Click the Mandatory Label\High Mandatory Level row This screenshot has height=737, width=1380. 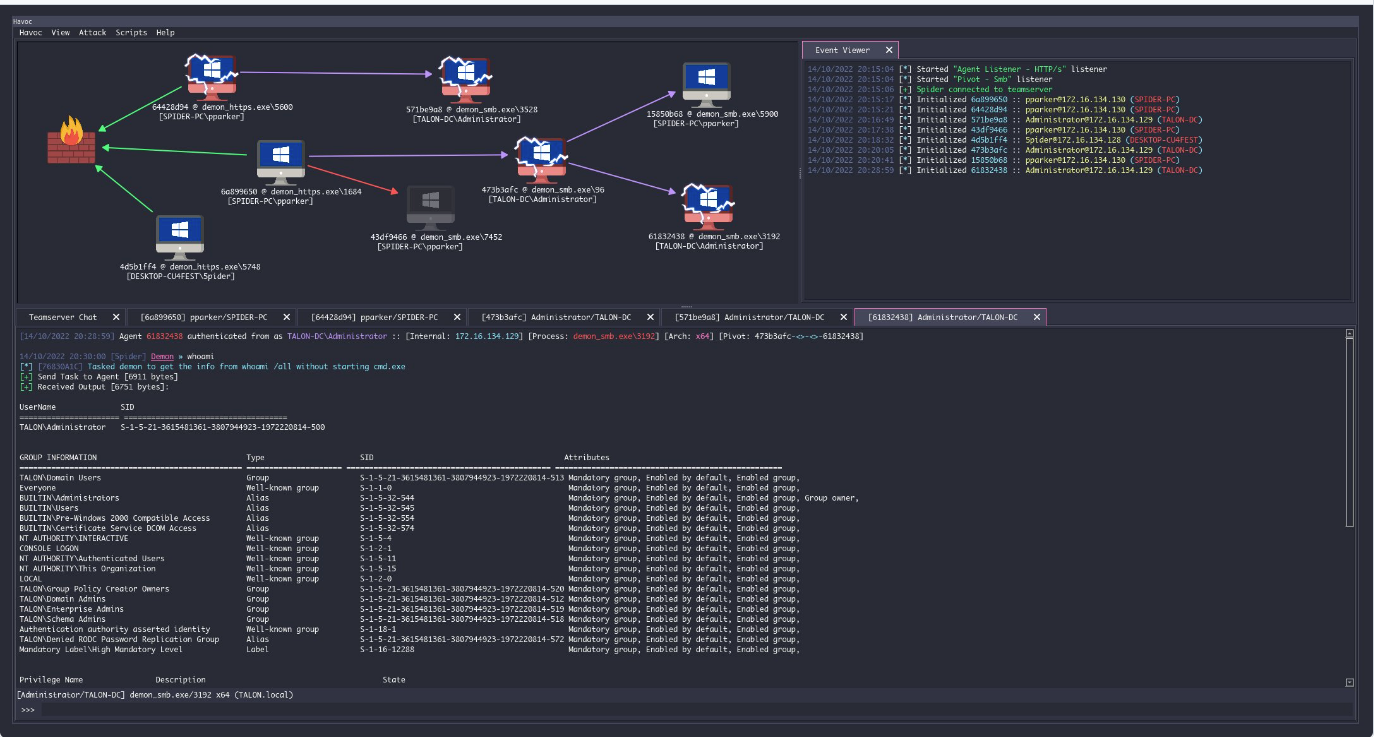[410, 649]
